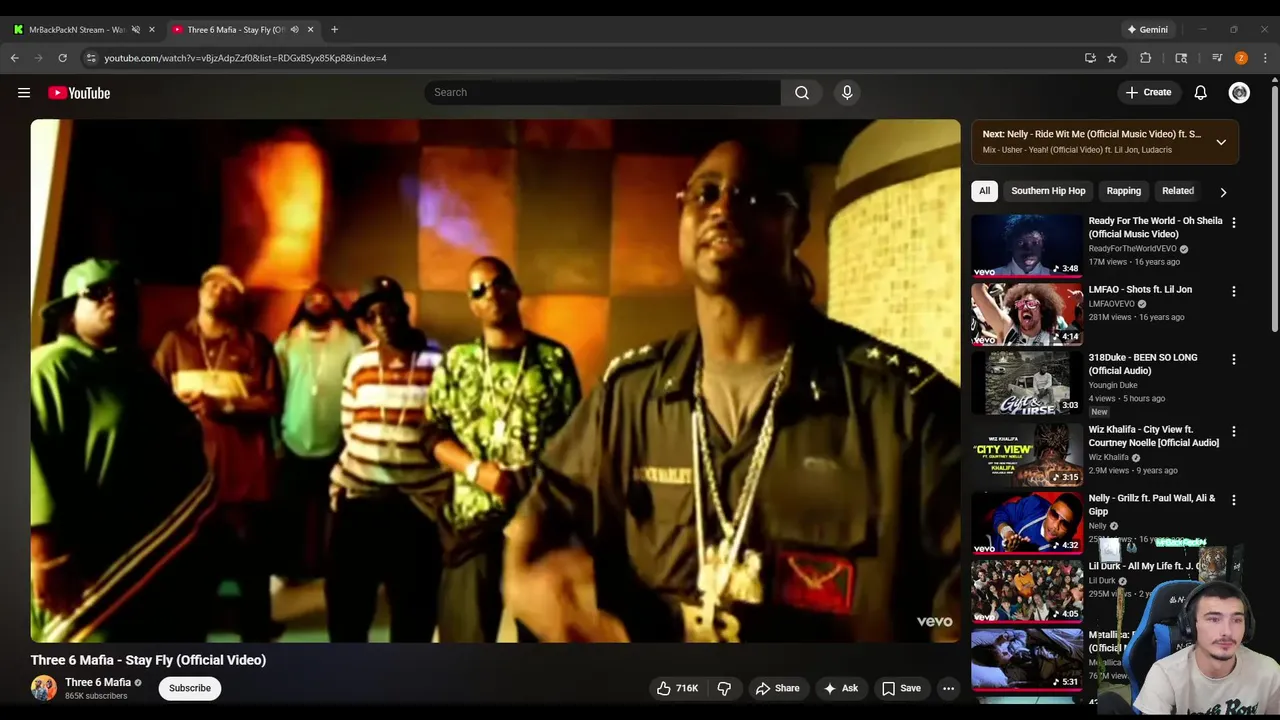Open Wiz Khalifa City View thumbnail
Screen dimensions: 1280x720
point(1027,454)
